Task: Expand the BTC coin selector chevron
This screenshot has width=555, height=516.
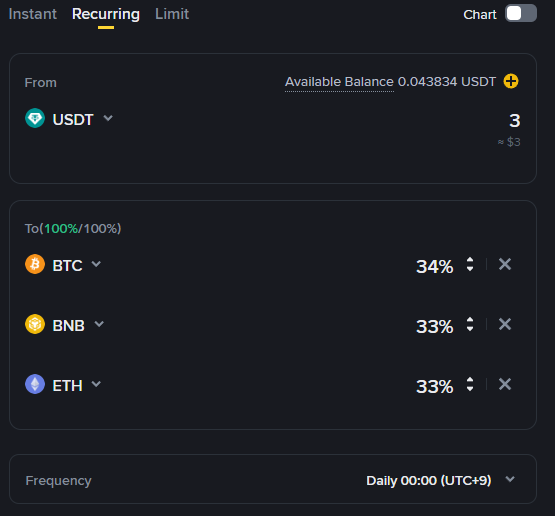Action: click(96, 264)
